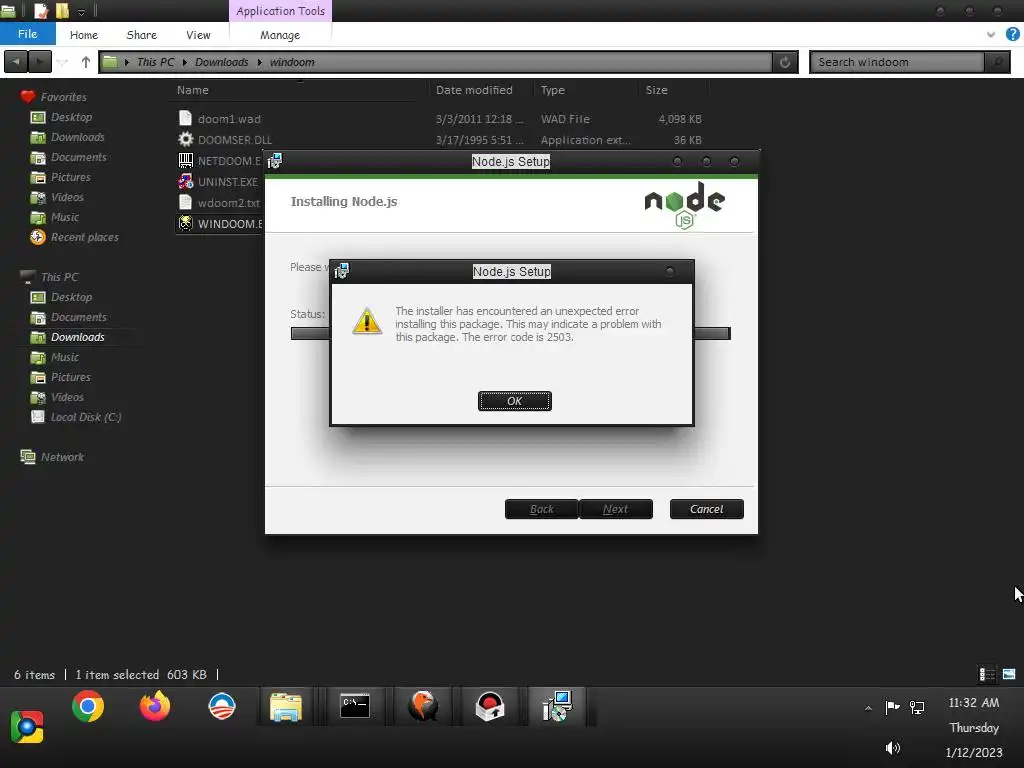Open Local Disk (C:) in the sidebar

(86, 417)
